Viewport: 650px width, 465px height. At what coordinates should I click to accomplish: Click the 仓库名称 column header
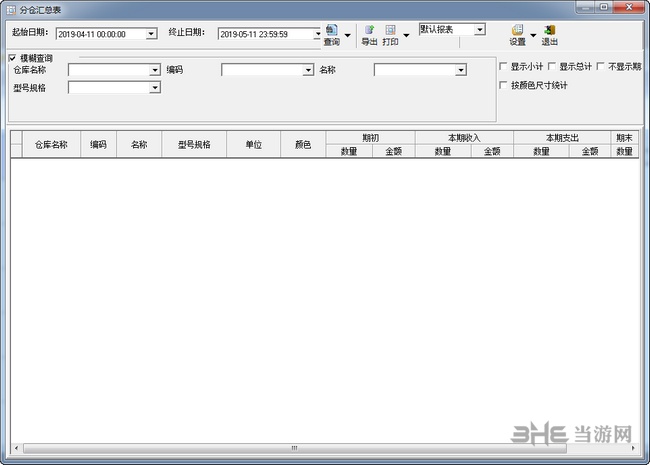pyautogui.click(x=51, y=144)
